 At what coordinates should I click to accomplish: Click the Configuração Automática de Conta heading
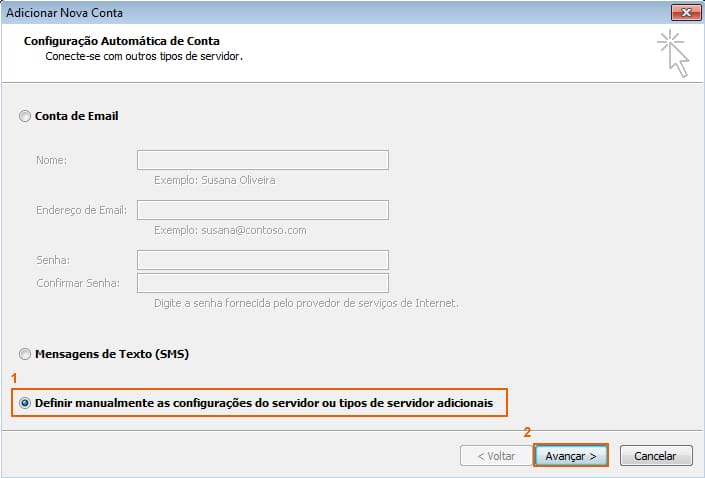[121, 41]
